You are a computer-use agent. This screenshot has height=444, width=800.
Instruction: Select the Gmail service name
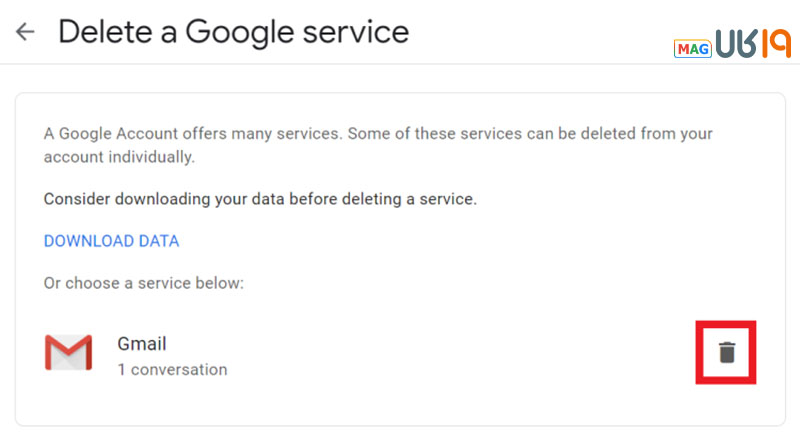click(x=142, y=344)
